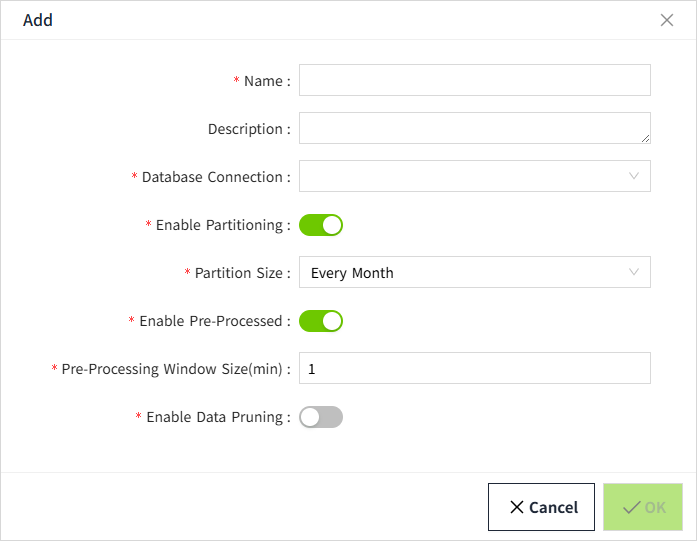Focus the Name text field
Screen dimensions: 697x541
(x=474, y=80)
